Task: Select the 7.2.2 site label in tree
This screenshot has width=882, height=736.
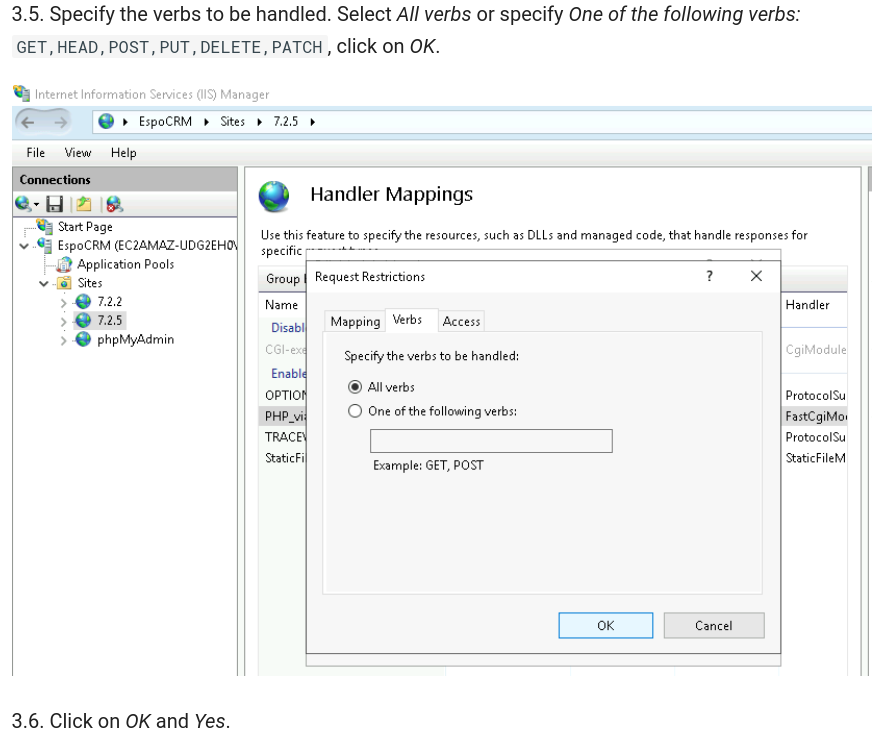Action: [x=110, y=302]
